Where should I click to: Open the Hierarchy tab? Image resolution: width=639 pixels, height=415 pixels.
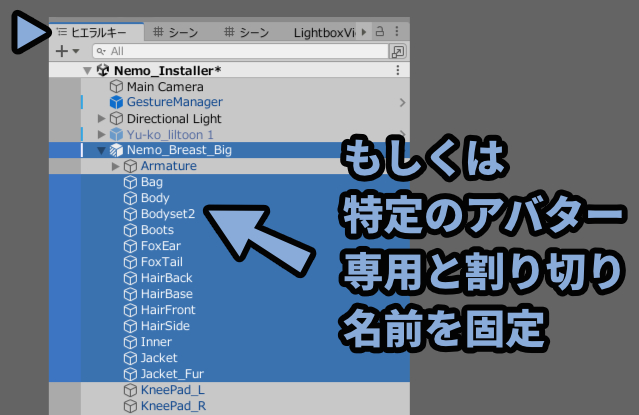97,32
